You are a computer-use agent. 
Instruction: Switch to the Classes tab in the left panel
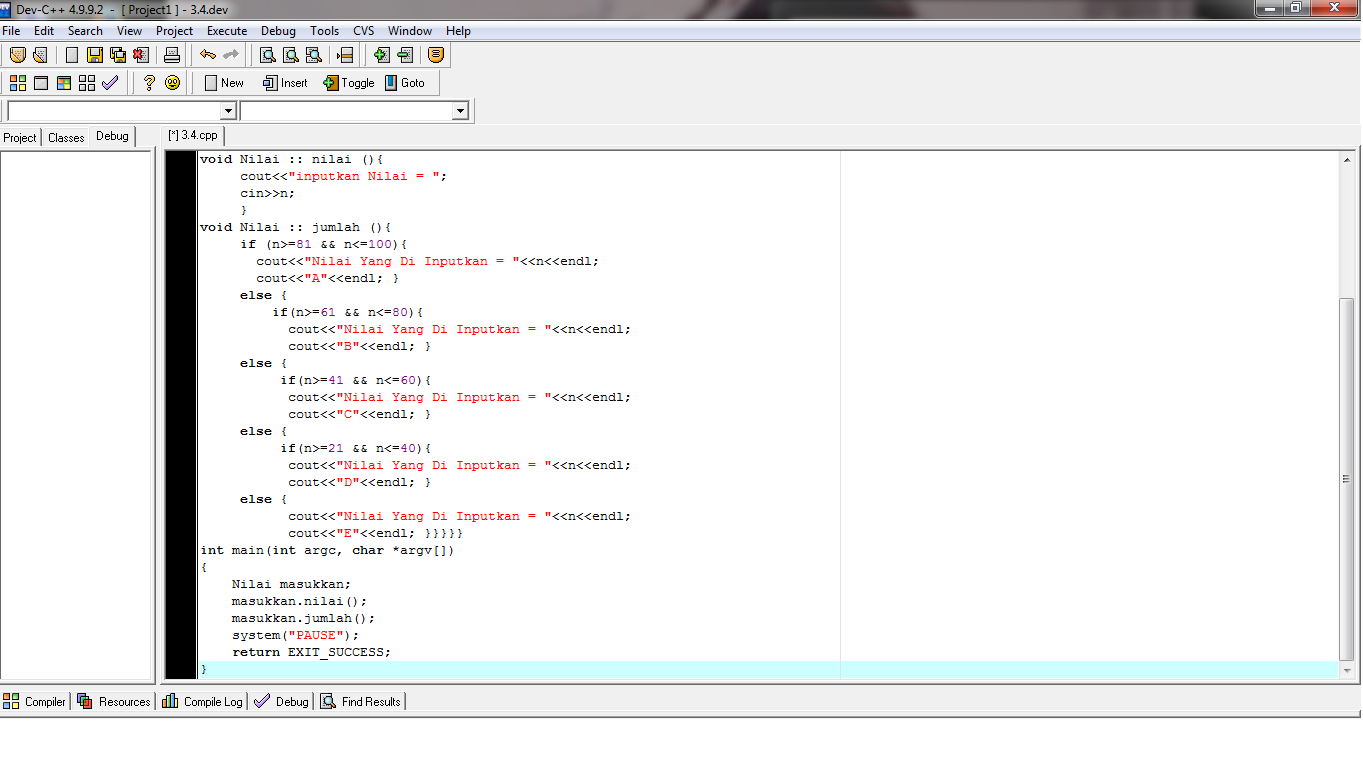66,138
